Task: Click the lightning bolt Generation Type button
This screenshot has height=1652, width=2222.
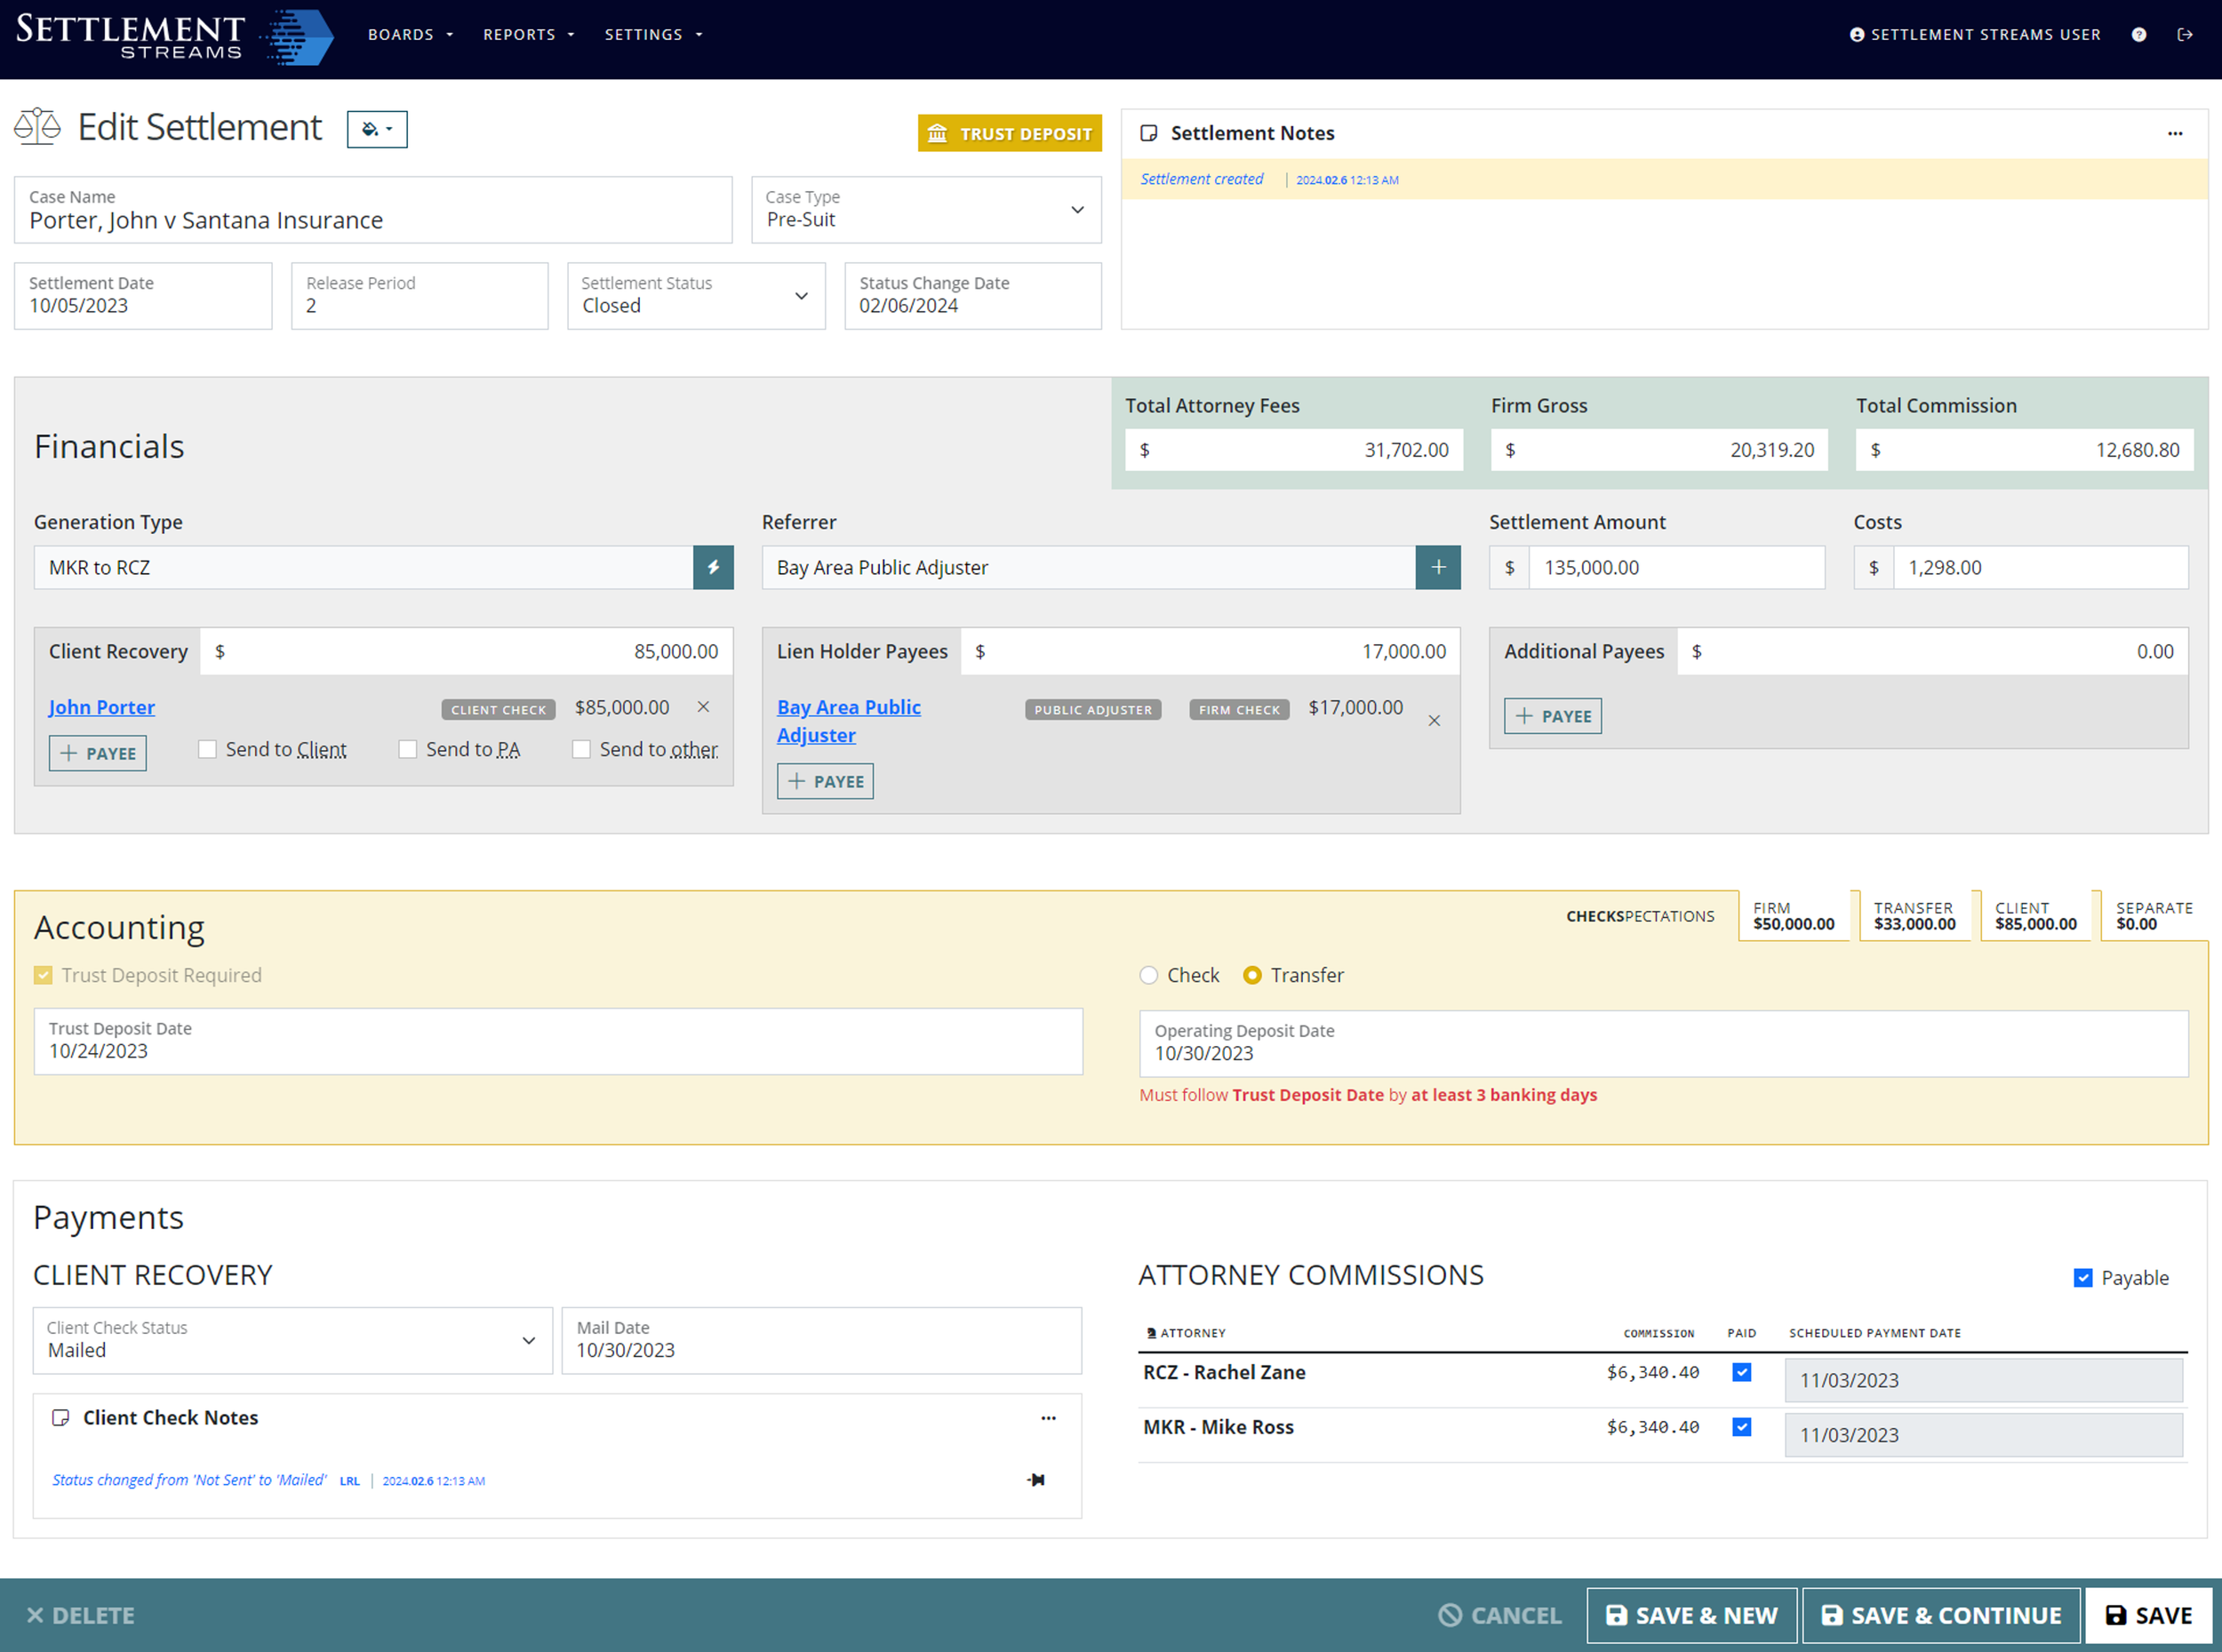Action: 713,567
